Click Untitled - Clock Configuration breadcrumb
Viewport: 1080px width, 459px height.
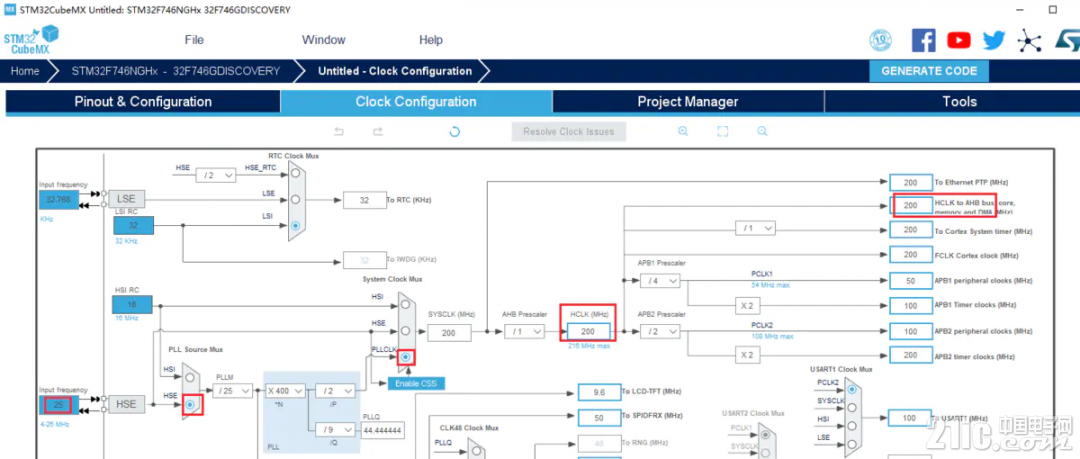click(x=395, y=71)
